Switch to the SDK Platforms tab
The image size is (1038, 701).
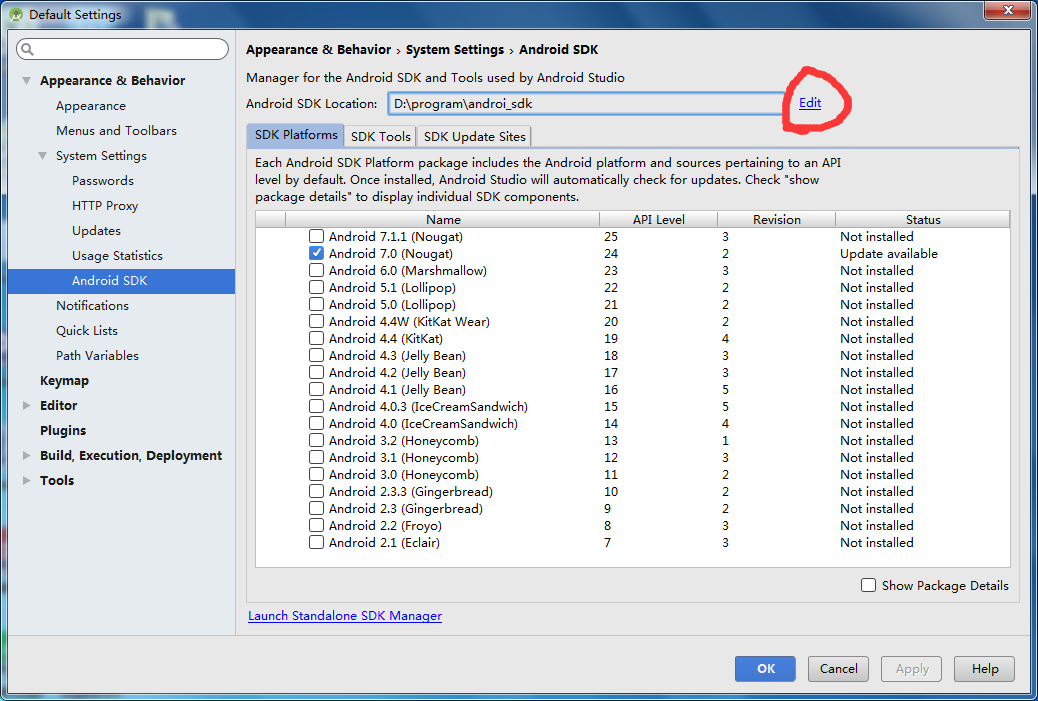pyautogui.click(x=296, y=135)
